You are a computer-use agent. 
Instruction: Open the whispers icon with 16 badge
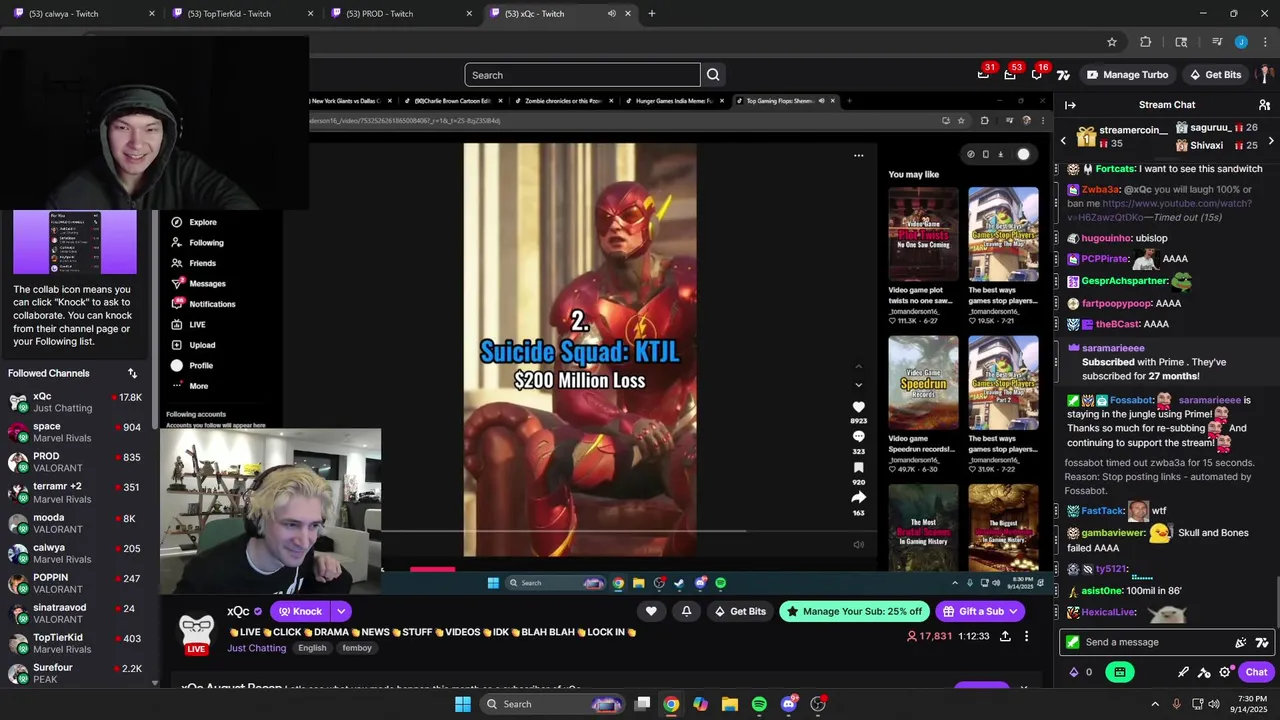(1037, 75)
